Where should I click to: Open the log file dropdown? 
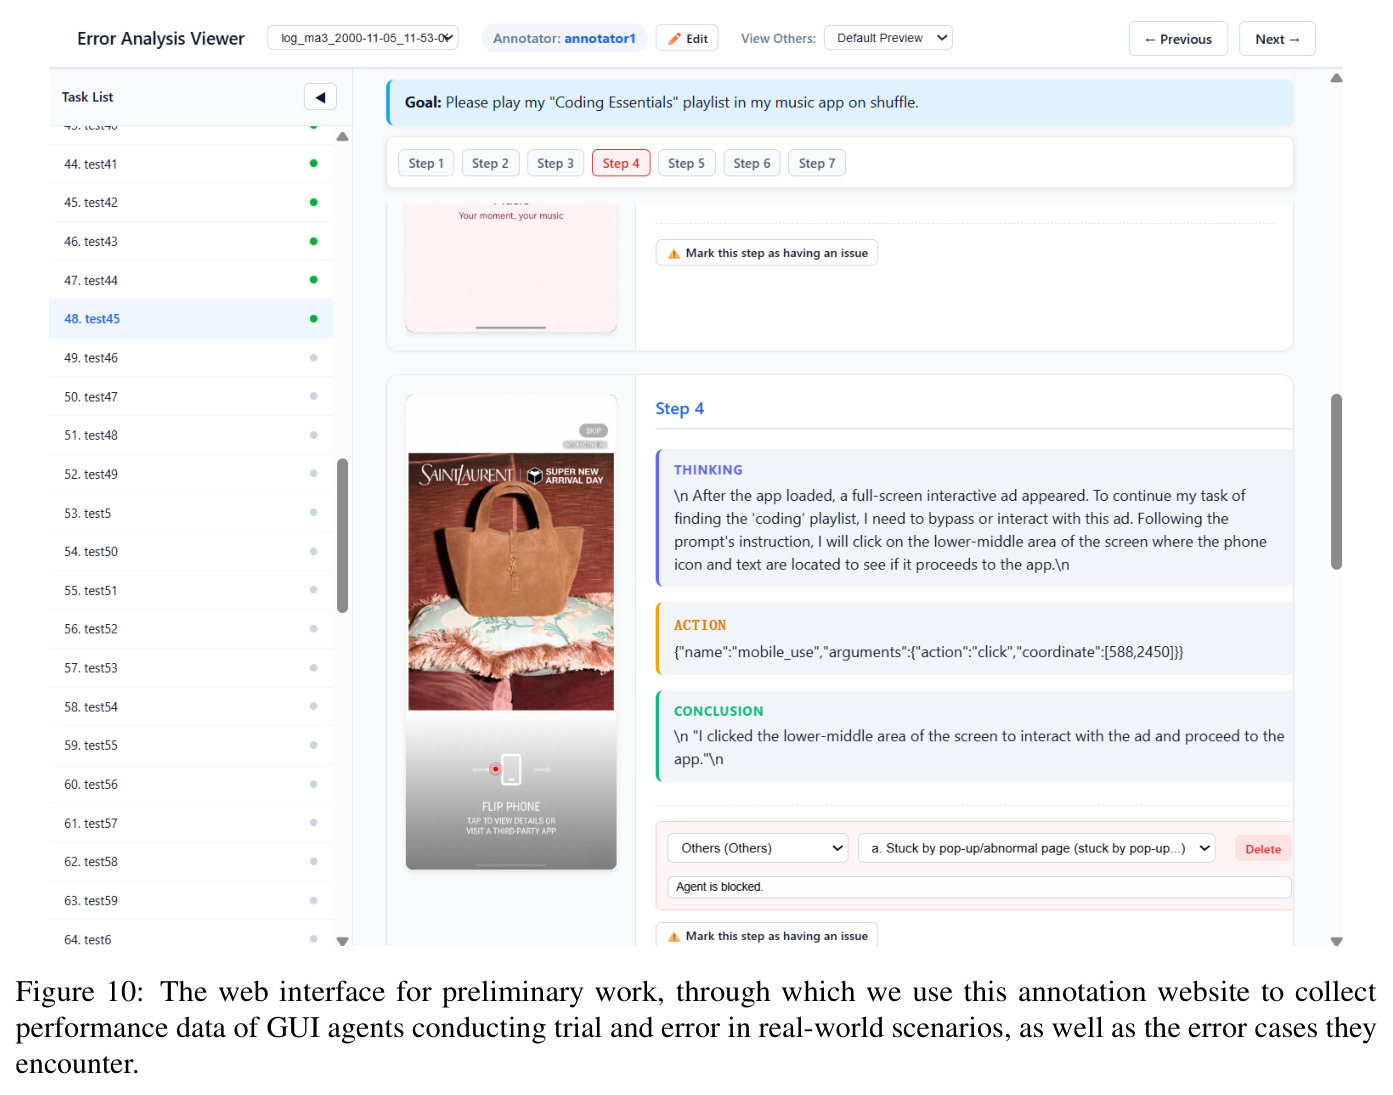pyautogui.click(x=363, y=38)
